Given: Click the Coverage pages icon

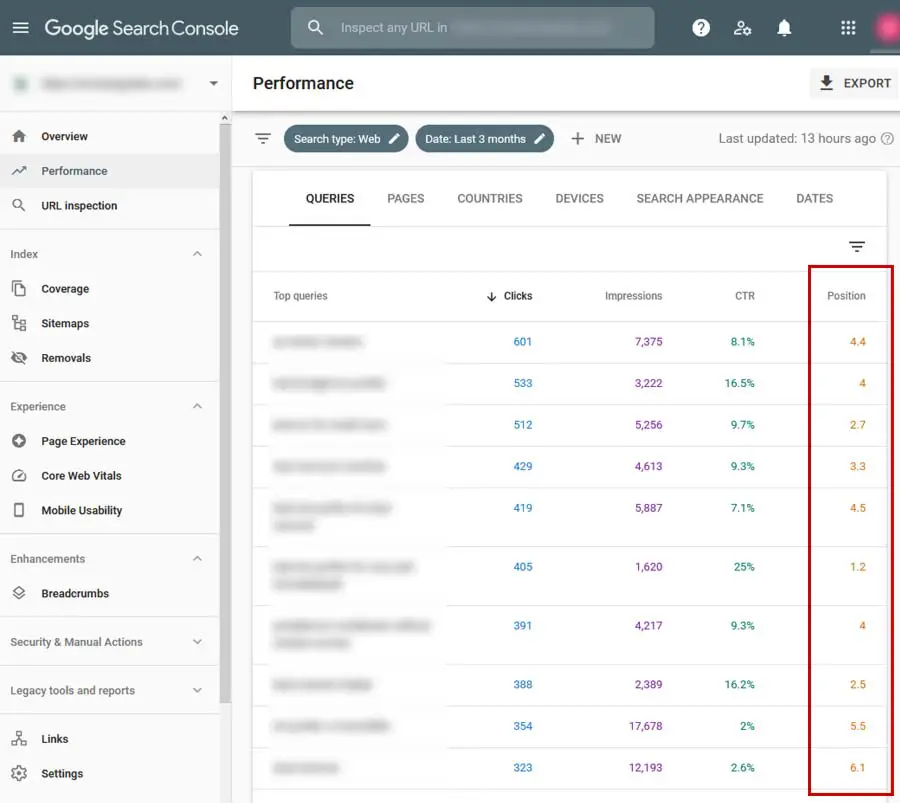Looking at the screenshot, I should coord(19,288).
